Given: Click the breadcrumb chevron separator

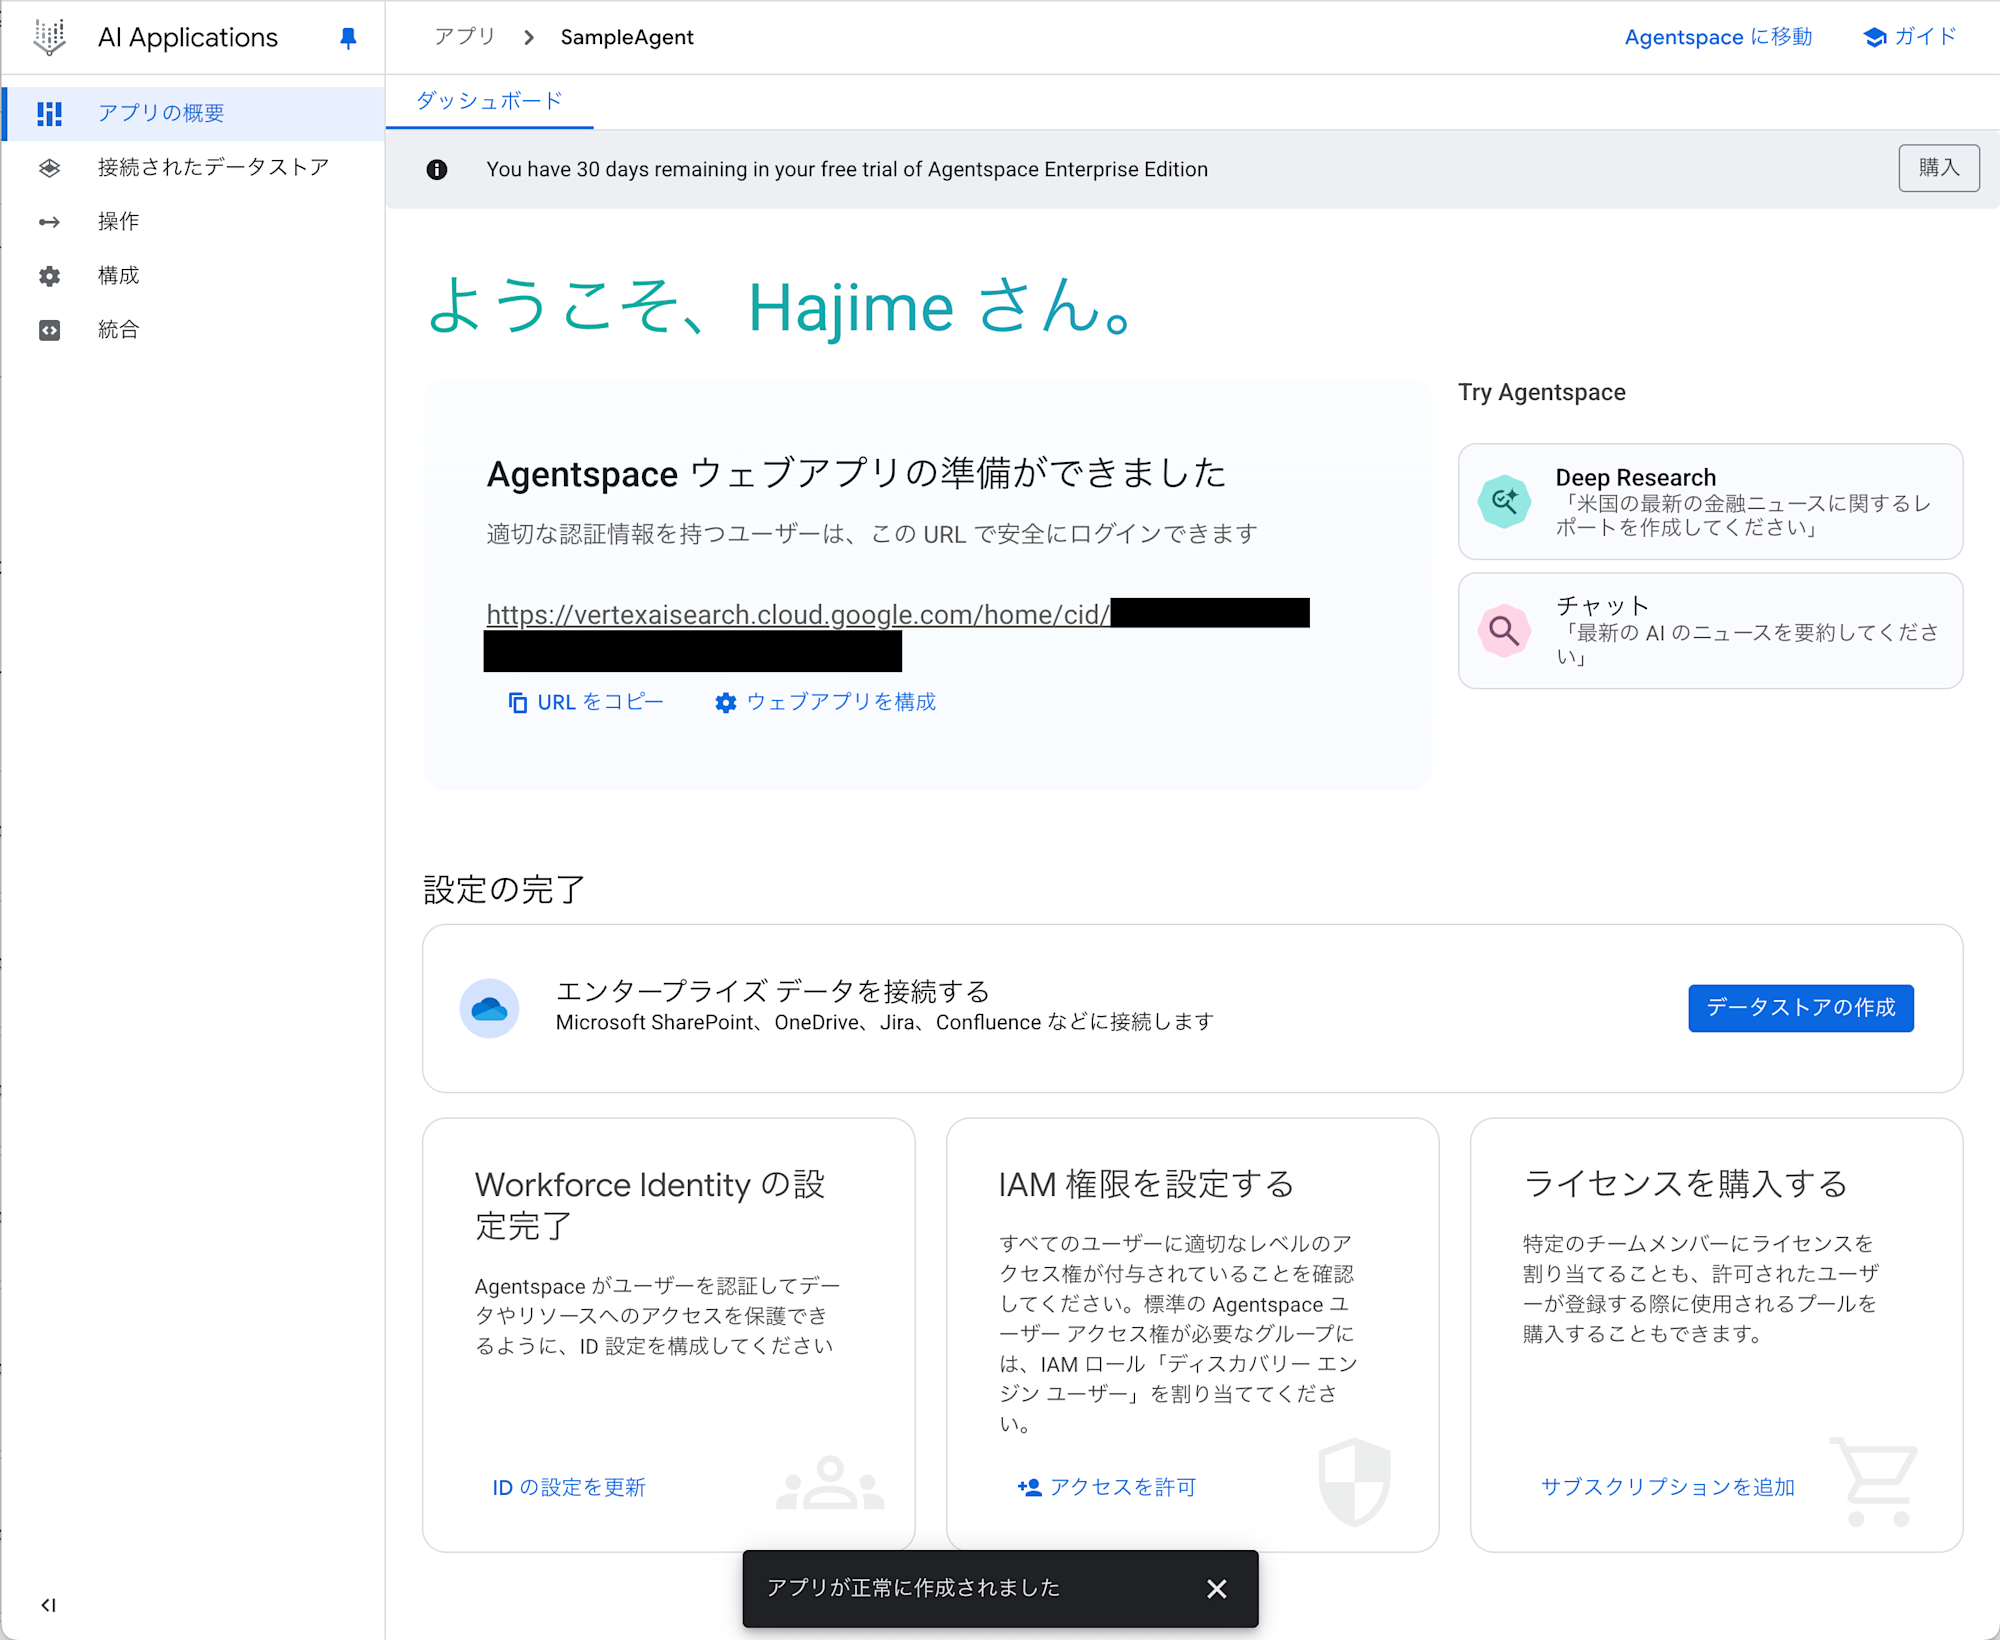Looking at the screenshot, I should (529, 37).
